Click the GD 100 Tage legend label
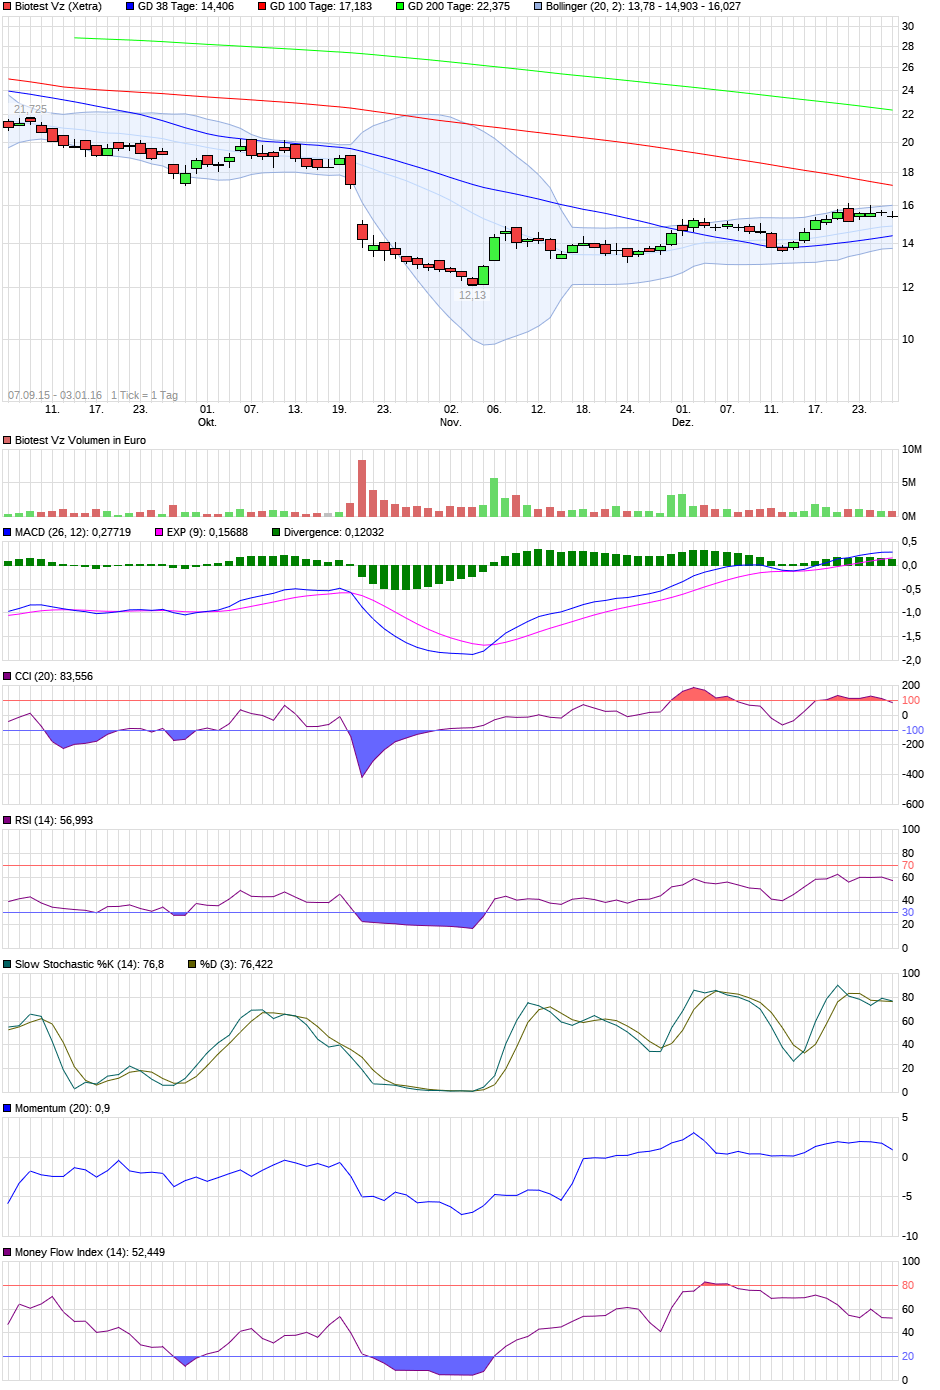 320,7
